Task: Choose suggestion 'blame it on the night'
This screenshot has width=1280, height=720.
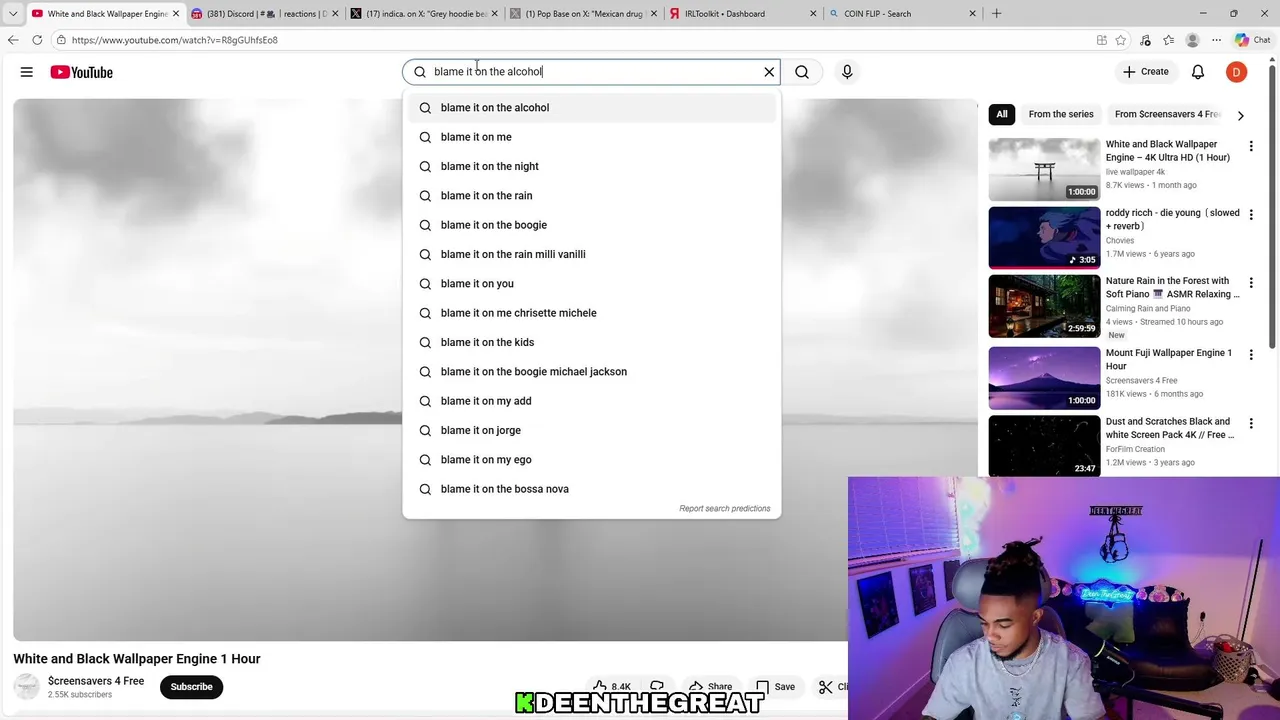Action: 591,166
